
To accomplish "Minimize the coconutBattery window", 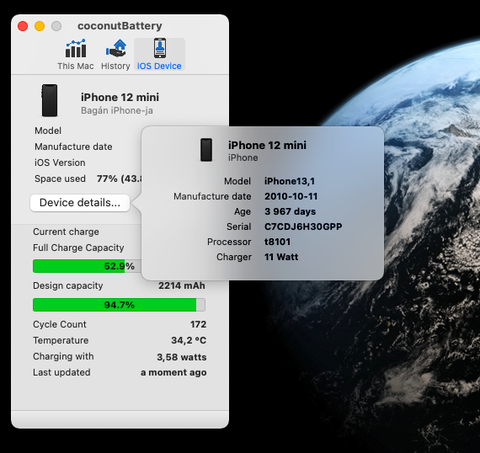I will click(40, 26).
